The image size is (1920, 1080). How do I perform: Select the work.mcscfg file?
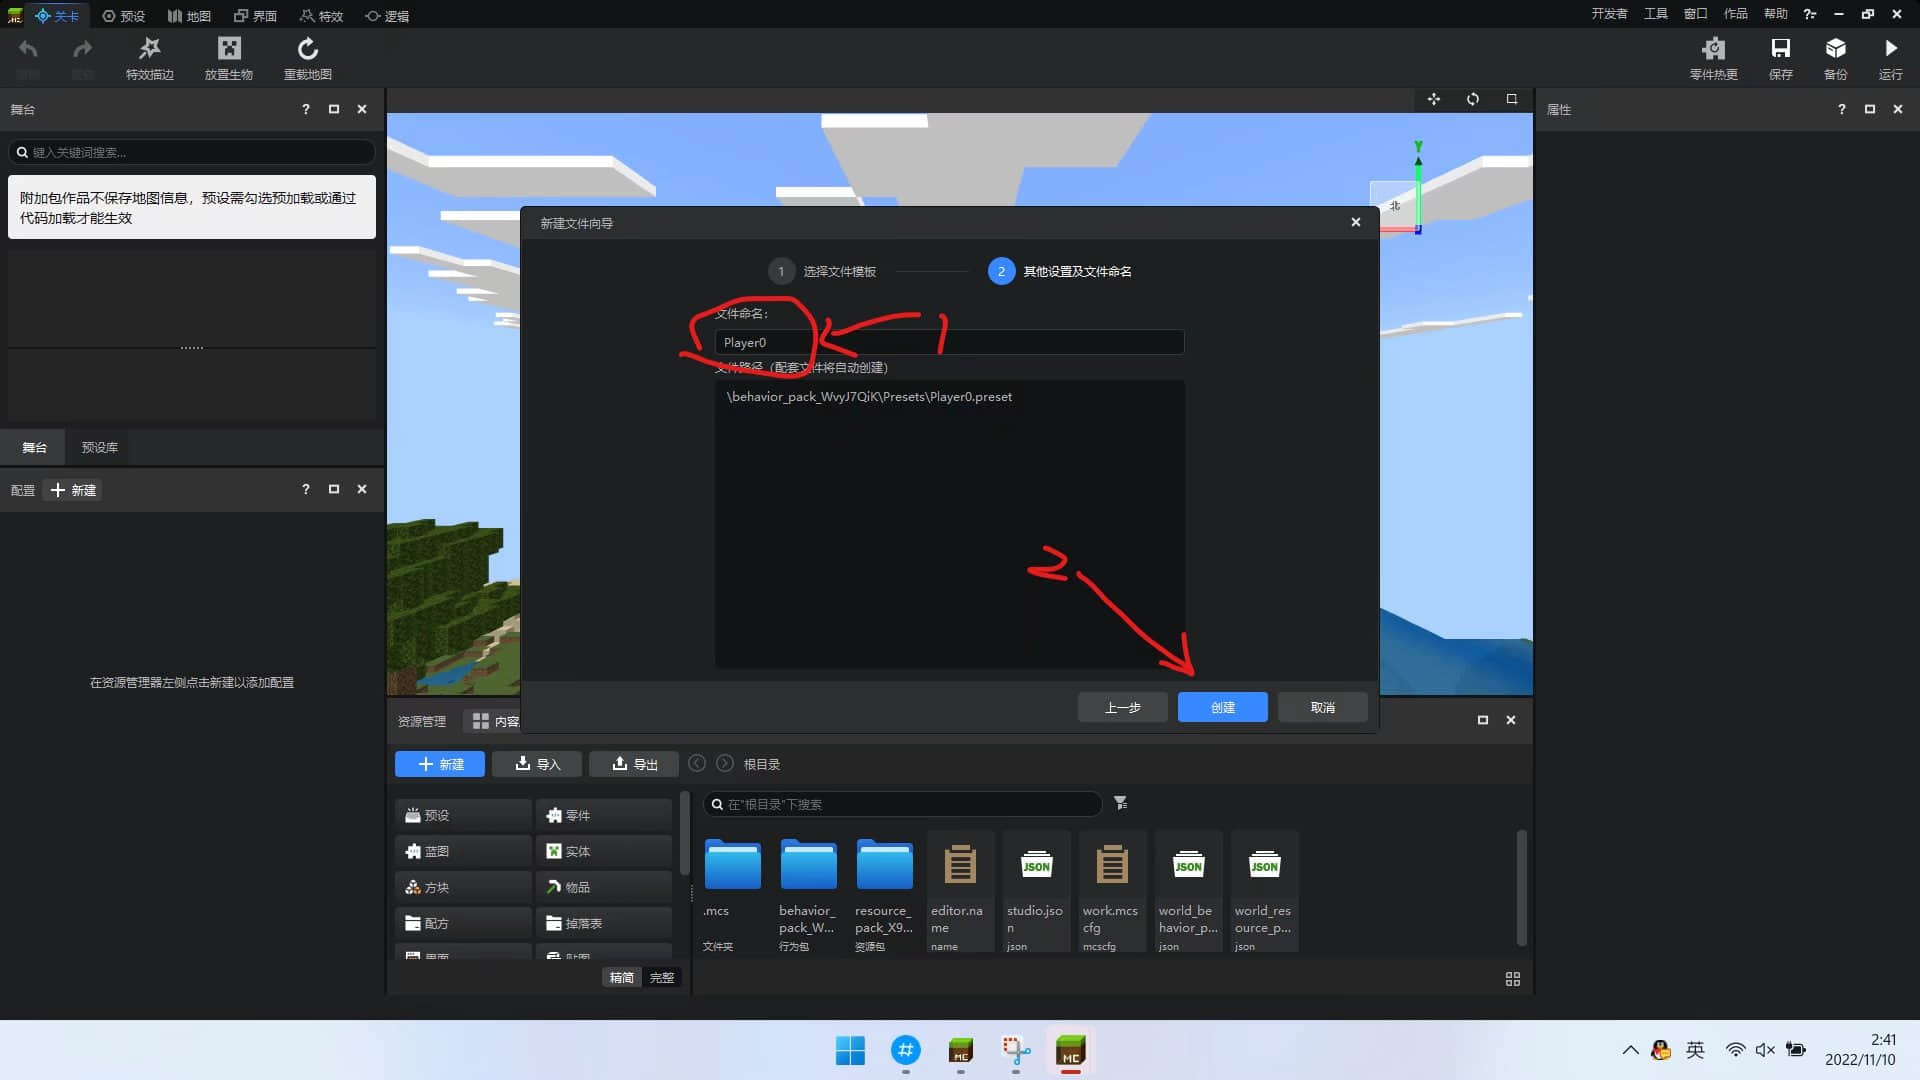(1112, 891)
